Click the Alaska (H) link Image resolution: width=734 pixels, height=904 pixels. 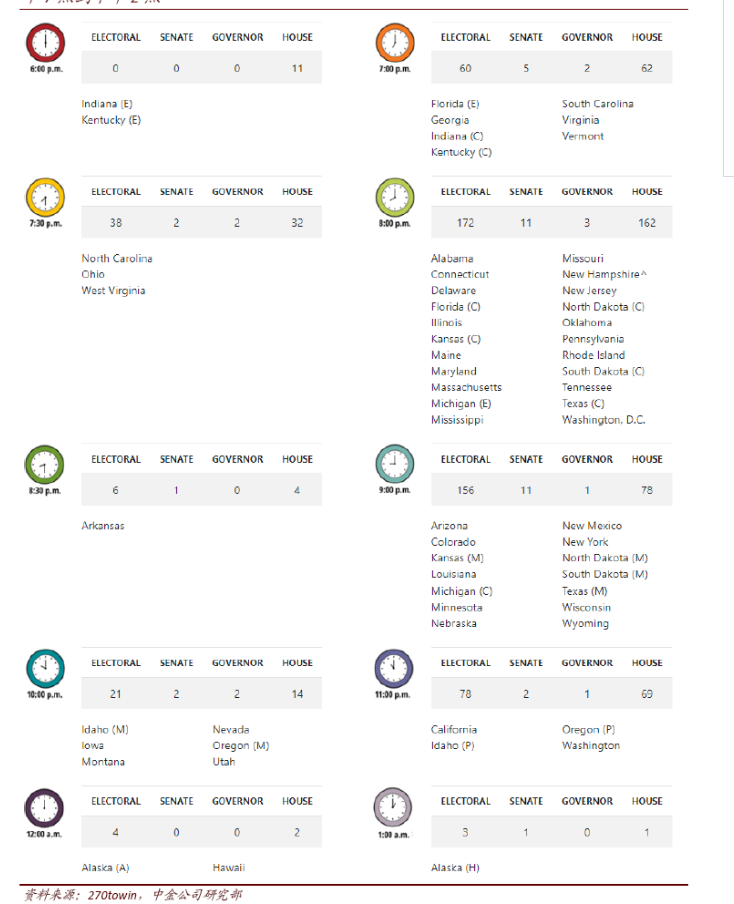pos(455,867)
